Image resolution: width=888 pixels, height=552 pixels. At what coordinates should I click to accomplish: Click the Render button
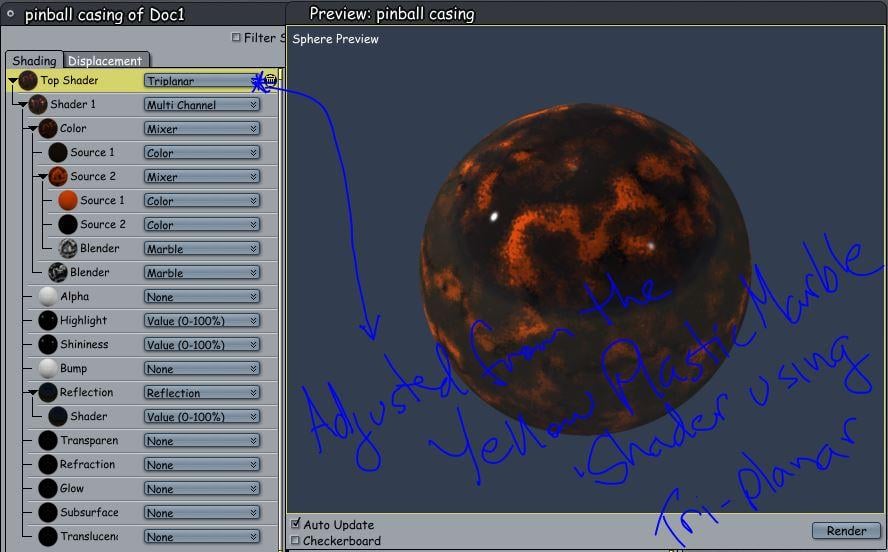[x=846, y=530]
